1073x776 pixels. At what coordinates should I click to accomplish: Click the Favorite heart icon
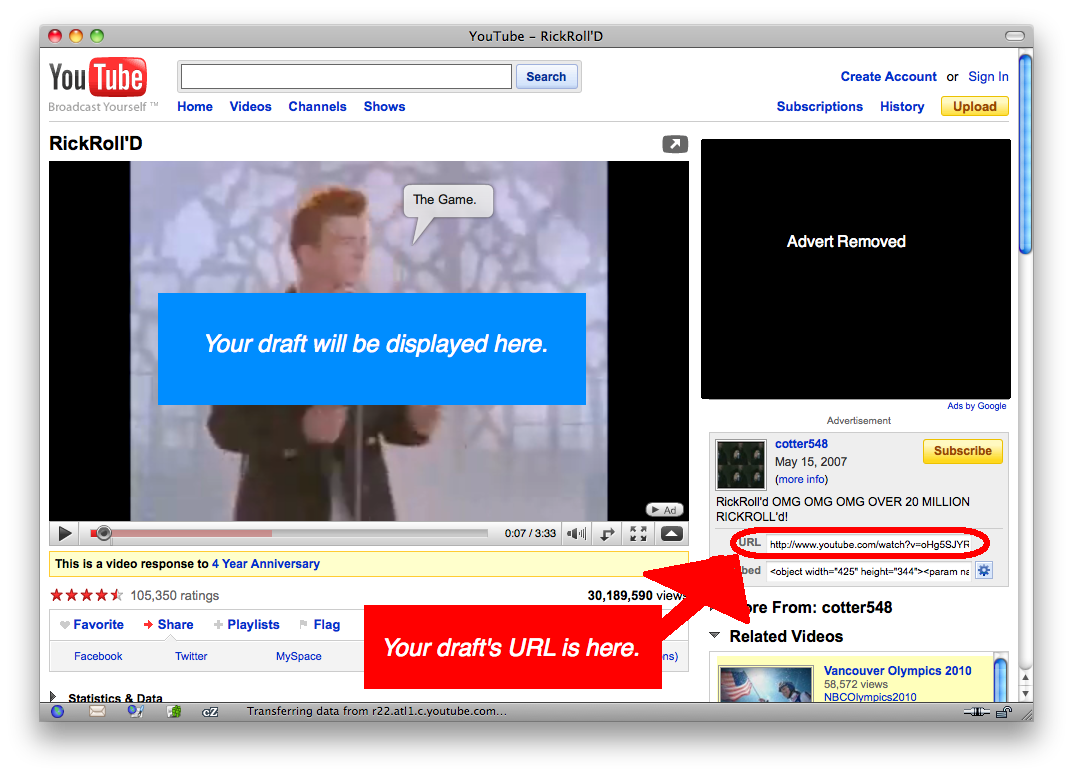coord(65,625)
